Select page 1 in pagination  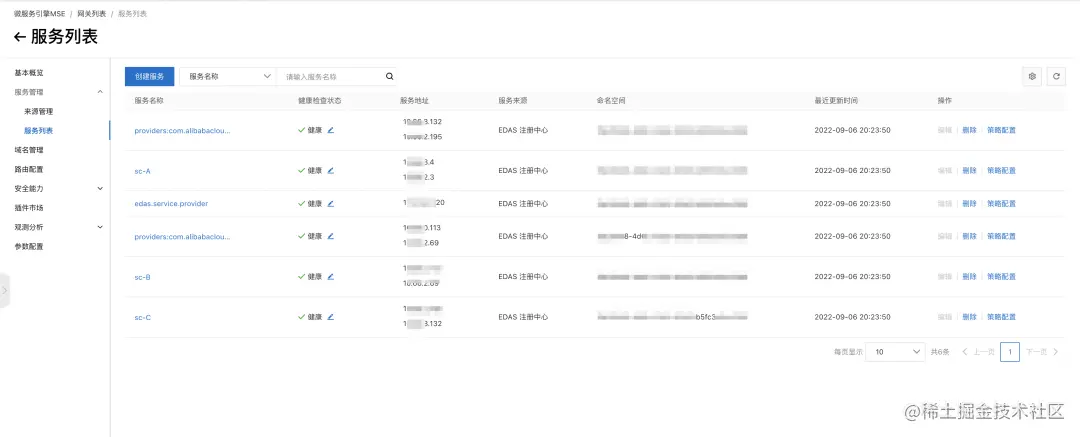coord(1010,352)
